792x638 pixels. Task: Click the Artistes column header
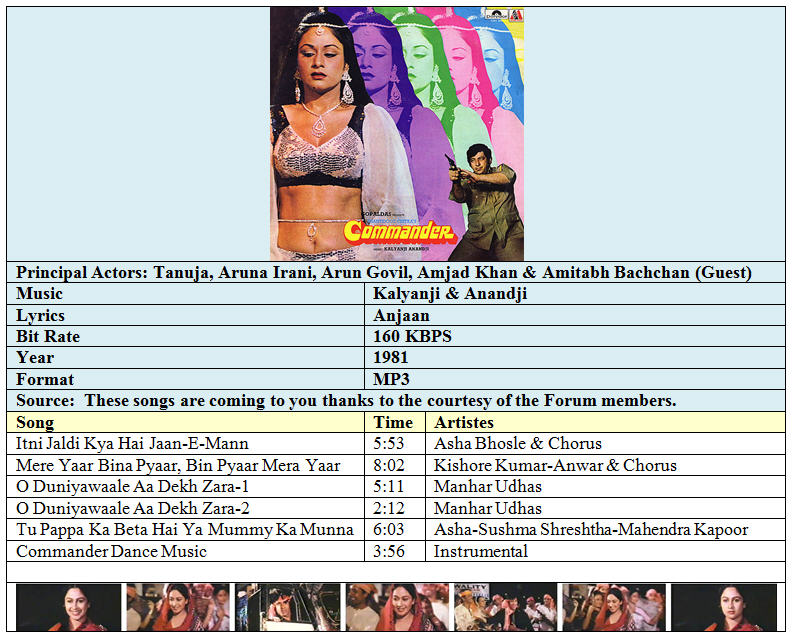click(606, 422)
